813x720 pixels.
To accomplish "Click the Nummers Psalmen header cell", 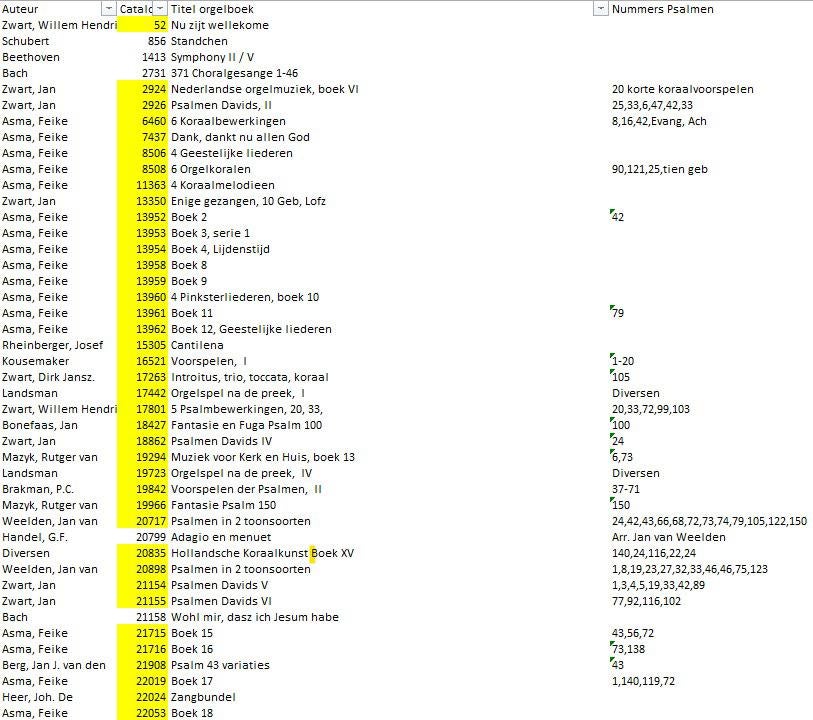I will tap(662, 9).
